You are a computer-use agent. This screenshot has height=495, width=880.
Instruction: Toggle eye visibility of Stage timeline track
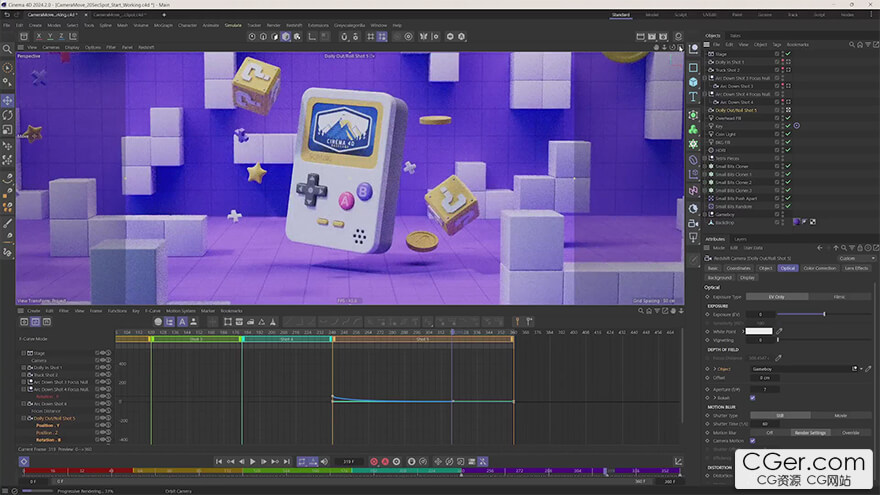(102, 353)
